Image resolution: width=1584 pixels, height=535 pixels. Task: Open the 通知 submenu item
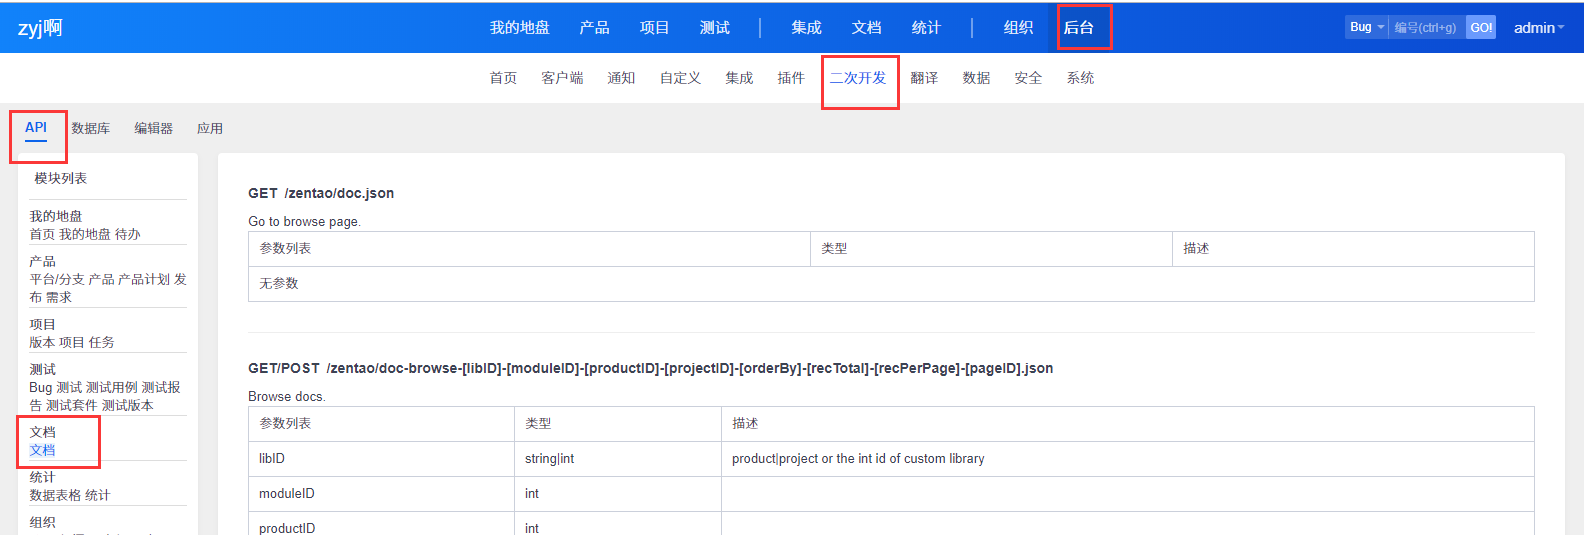(621, 78)
